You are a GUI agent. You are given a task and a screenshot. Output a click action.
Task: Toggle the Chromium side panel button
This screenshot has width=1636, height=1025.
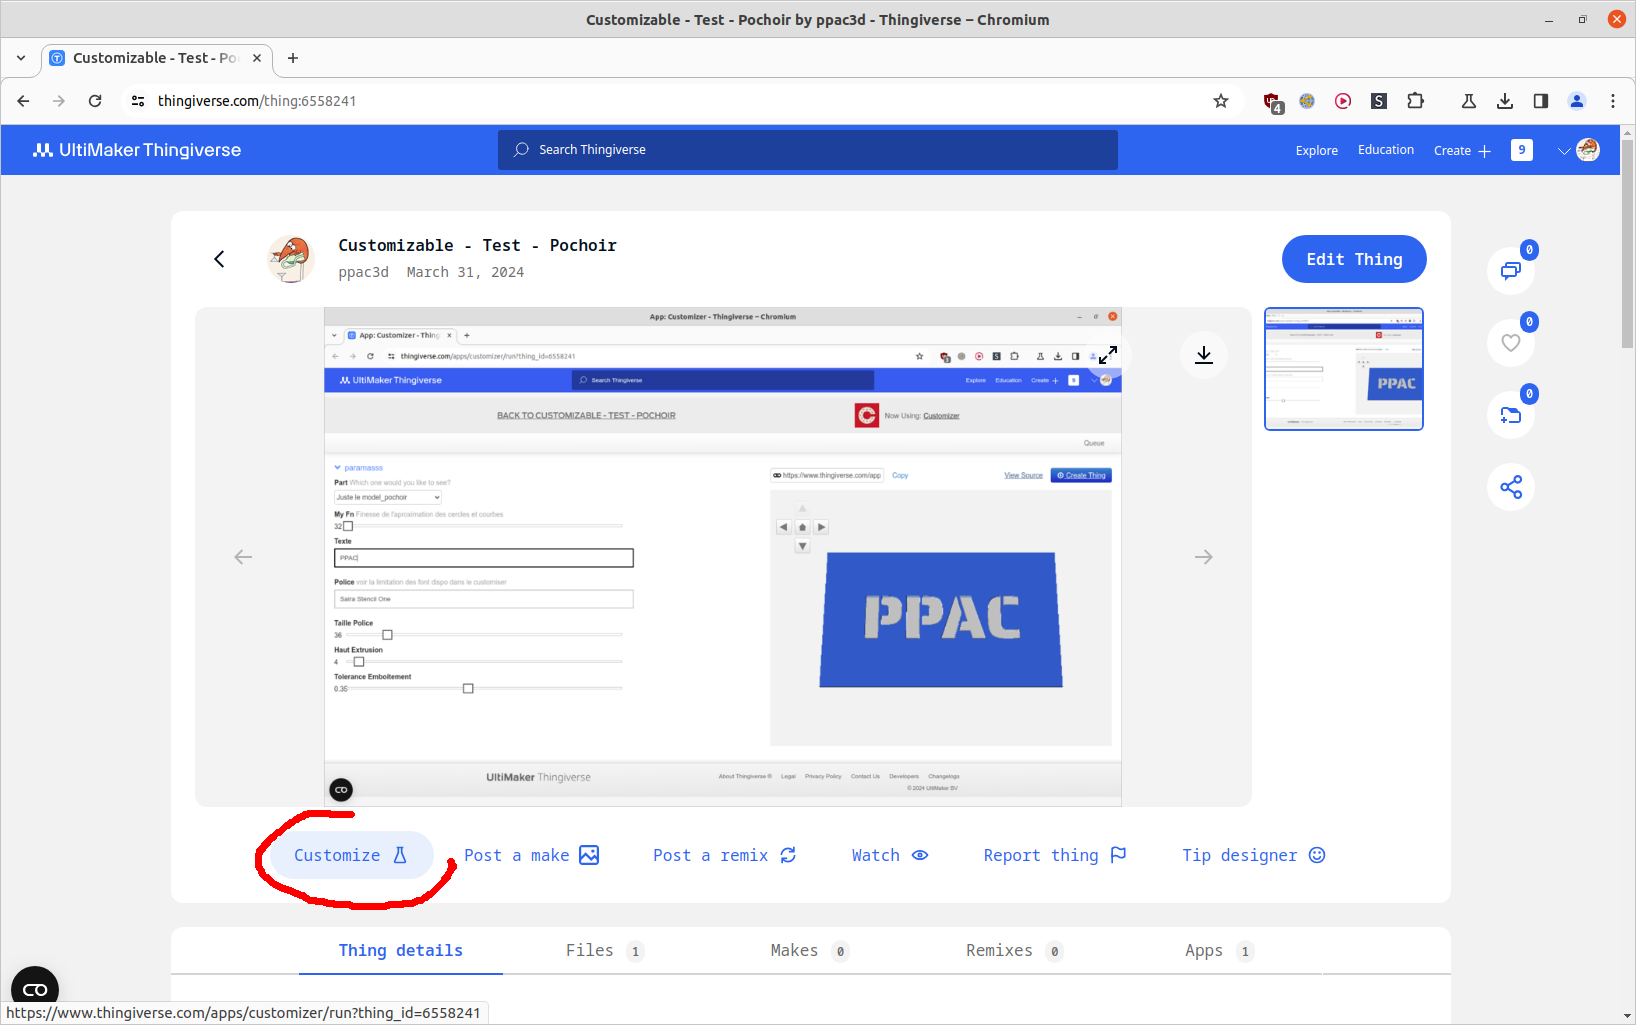pyautogui.click(x=1541, y=101)
